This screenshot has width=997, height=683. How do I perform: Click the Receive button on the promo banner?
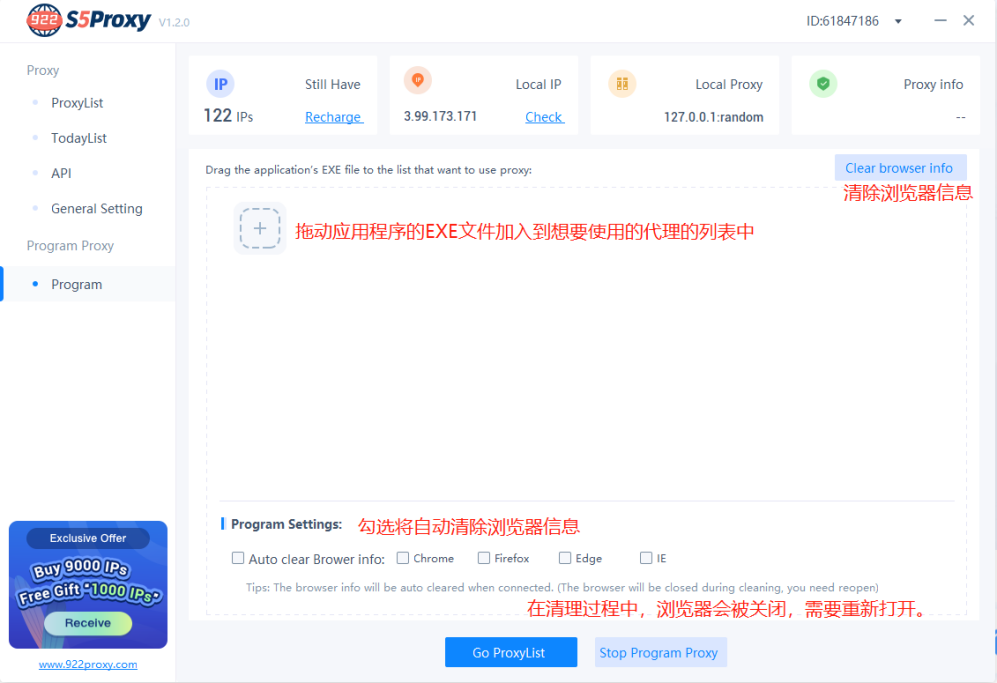pyautogui.click(x=87, y=623)
